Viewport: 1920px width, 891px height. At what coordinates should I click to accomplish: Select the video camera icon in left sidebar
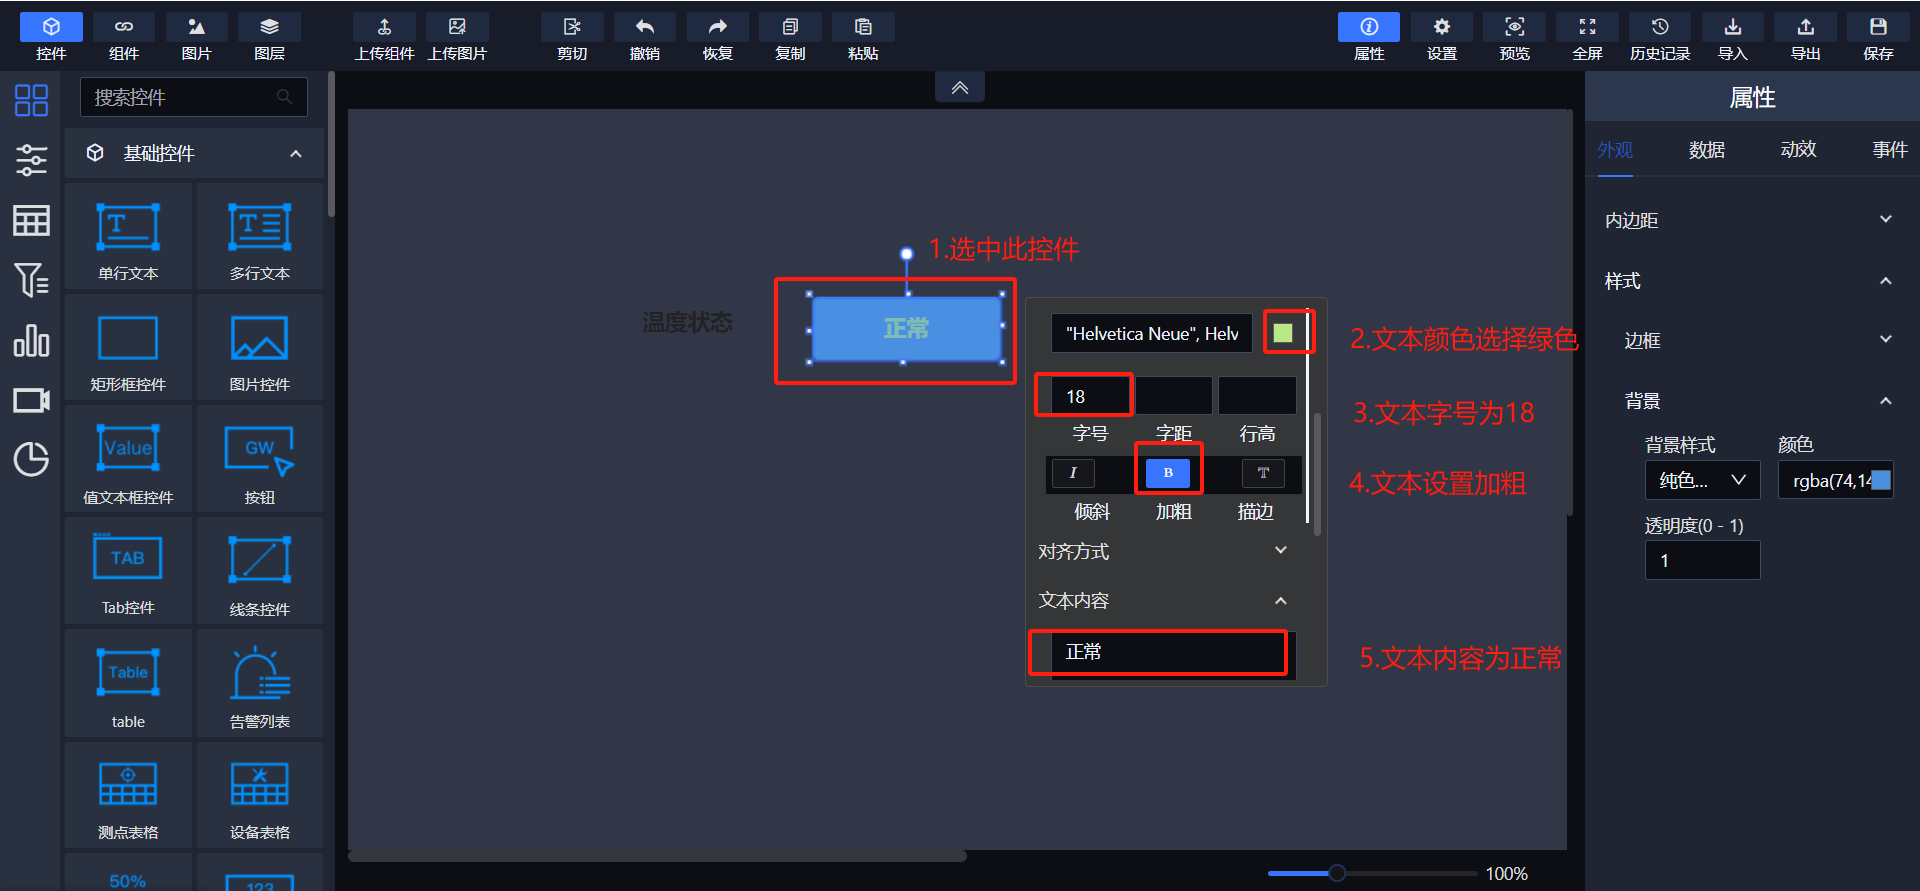31,400
